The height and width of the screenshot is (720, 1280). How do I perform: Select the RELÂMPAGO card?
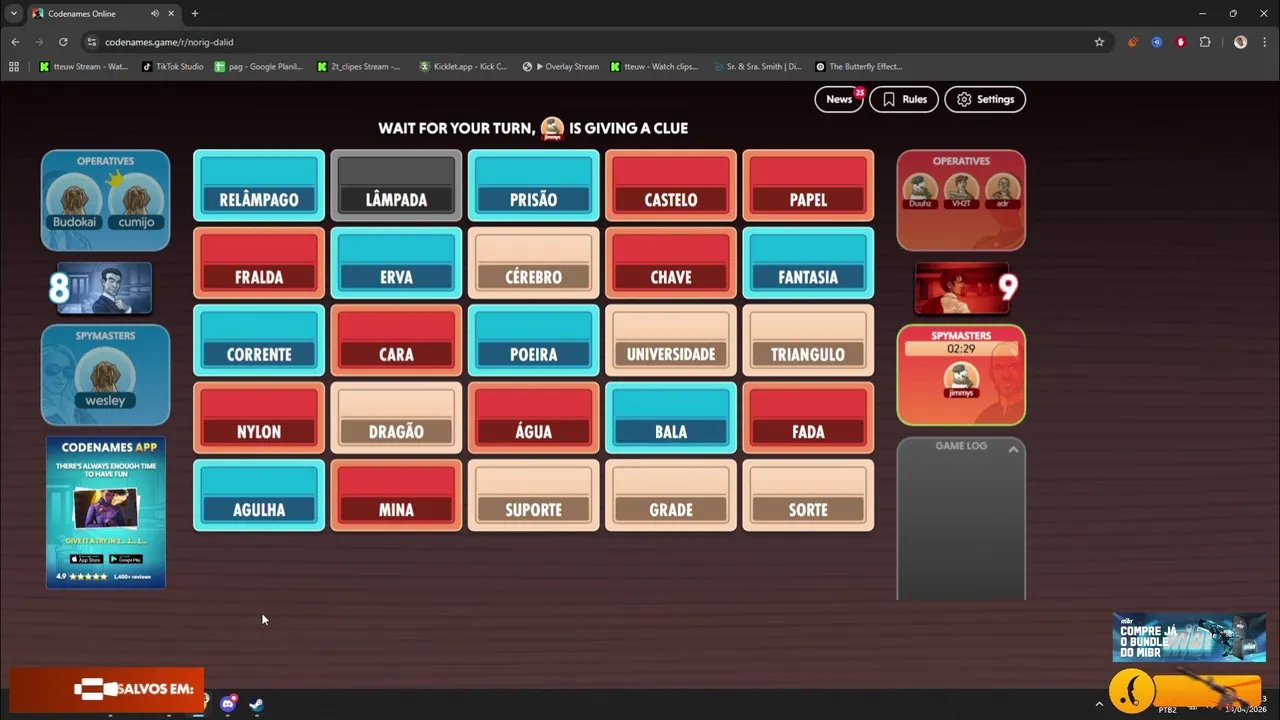pos(259,185)
